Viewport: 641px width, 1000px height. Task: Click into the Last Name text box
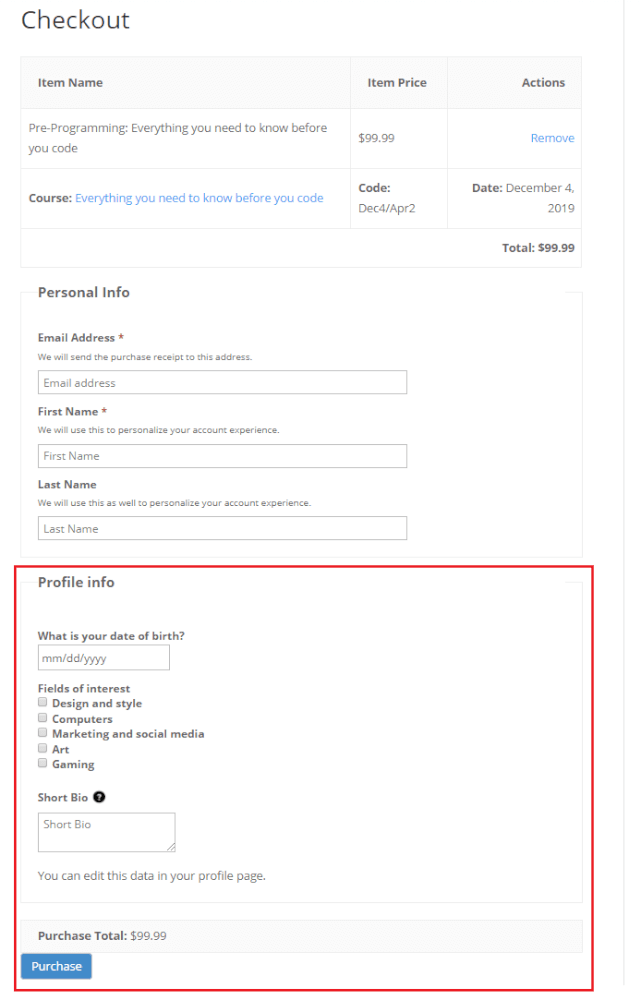click(222, 528)
